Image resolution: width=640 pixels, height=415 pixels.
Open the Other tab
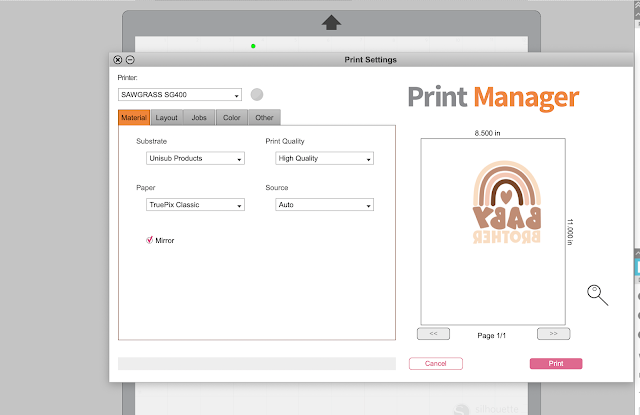coord(264,118)
